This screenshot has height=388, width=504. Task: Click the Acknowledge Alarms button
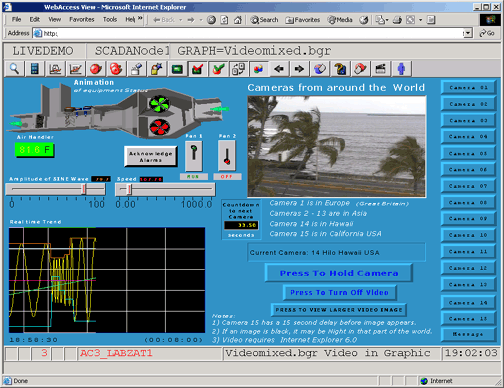coord(151,156)
